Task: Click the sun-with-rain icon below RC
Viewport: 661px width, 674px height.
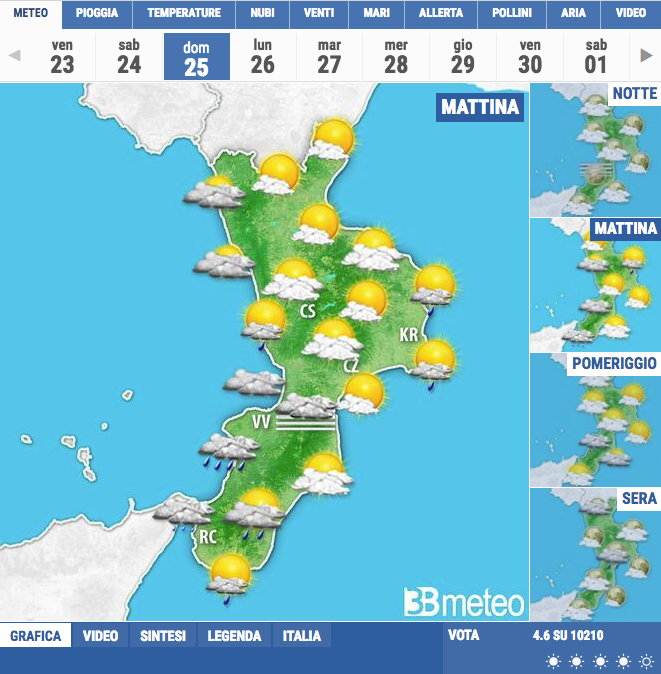Action: [229, 579]
